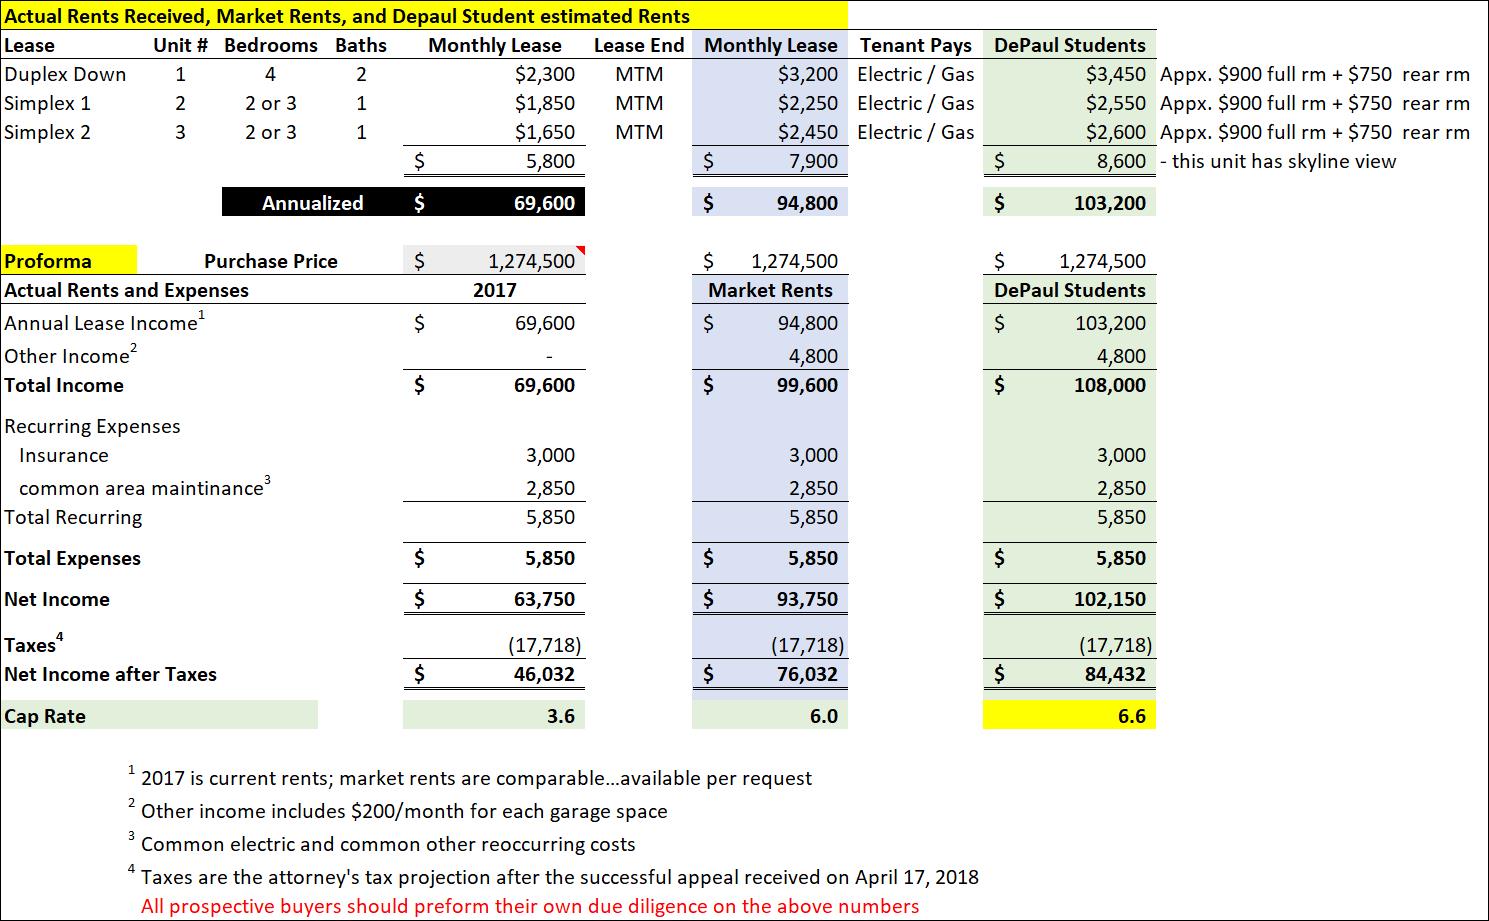Click the 'Duplex Down' lease row label
1489x921 pixels.
pos(65,74)
